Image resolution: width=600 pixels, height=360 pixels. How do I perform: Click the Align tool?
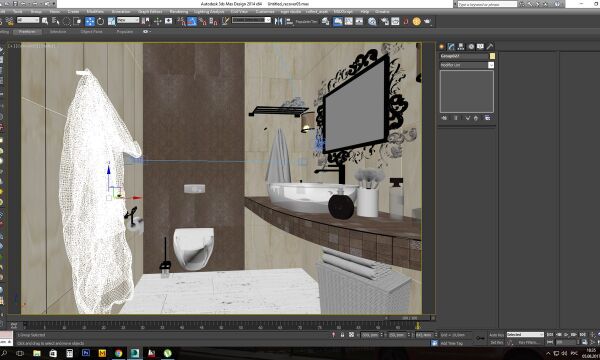coord(289,21)
